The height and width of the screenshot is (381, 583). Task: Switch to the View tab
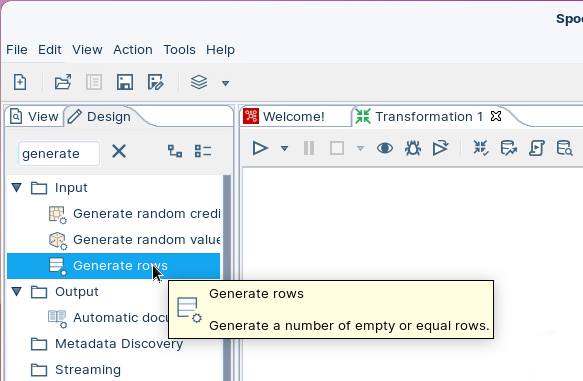pos(34,117)
